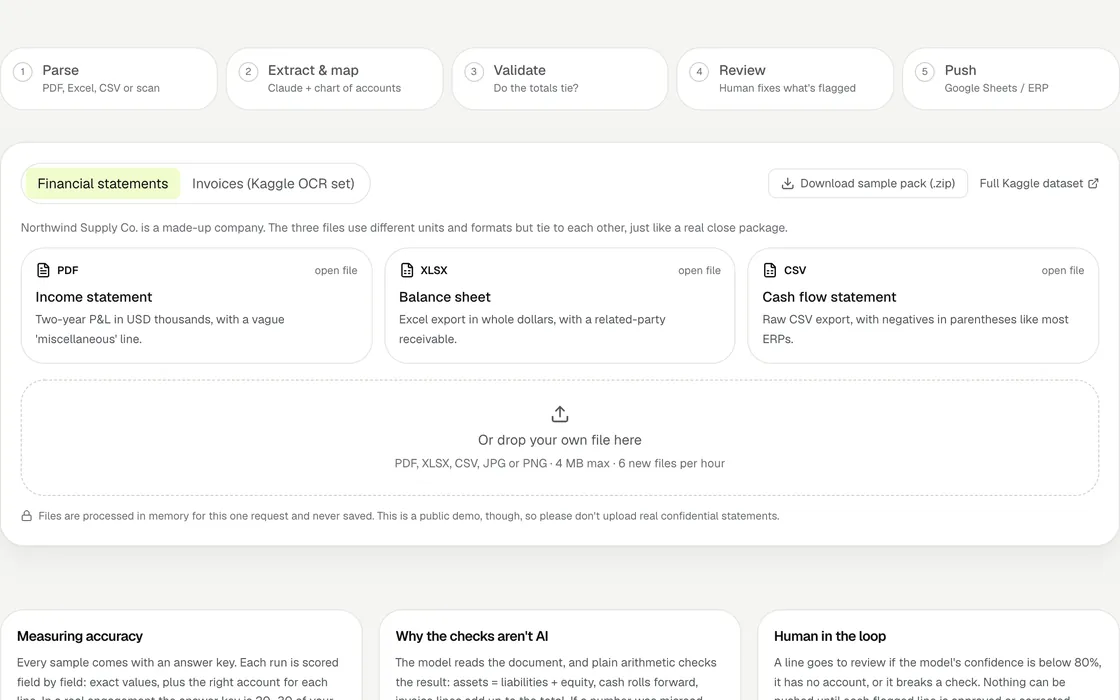Click 'Claude + chart of accounts' subtitle text
The image size is (1120, 700).
pos(334,88)
